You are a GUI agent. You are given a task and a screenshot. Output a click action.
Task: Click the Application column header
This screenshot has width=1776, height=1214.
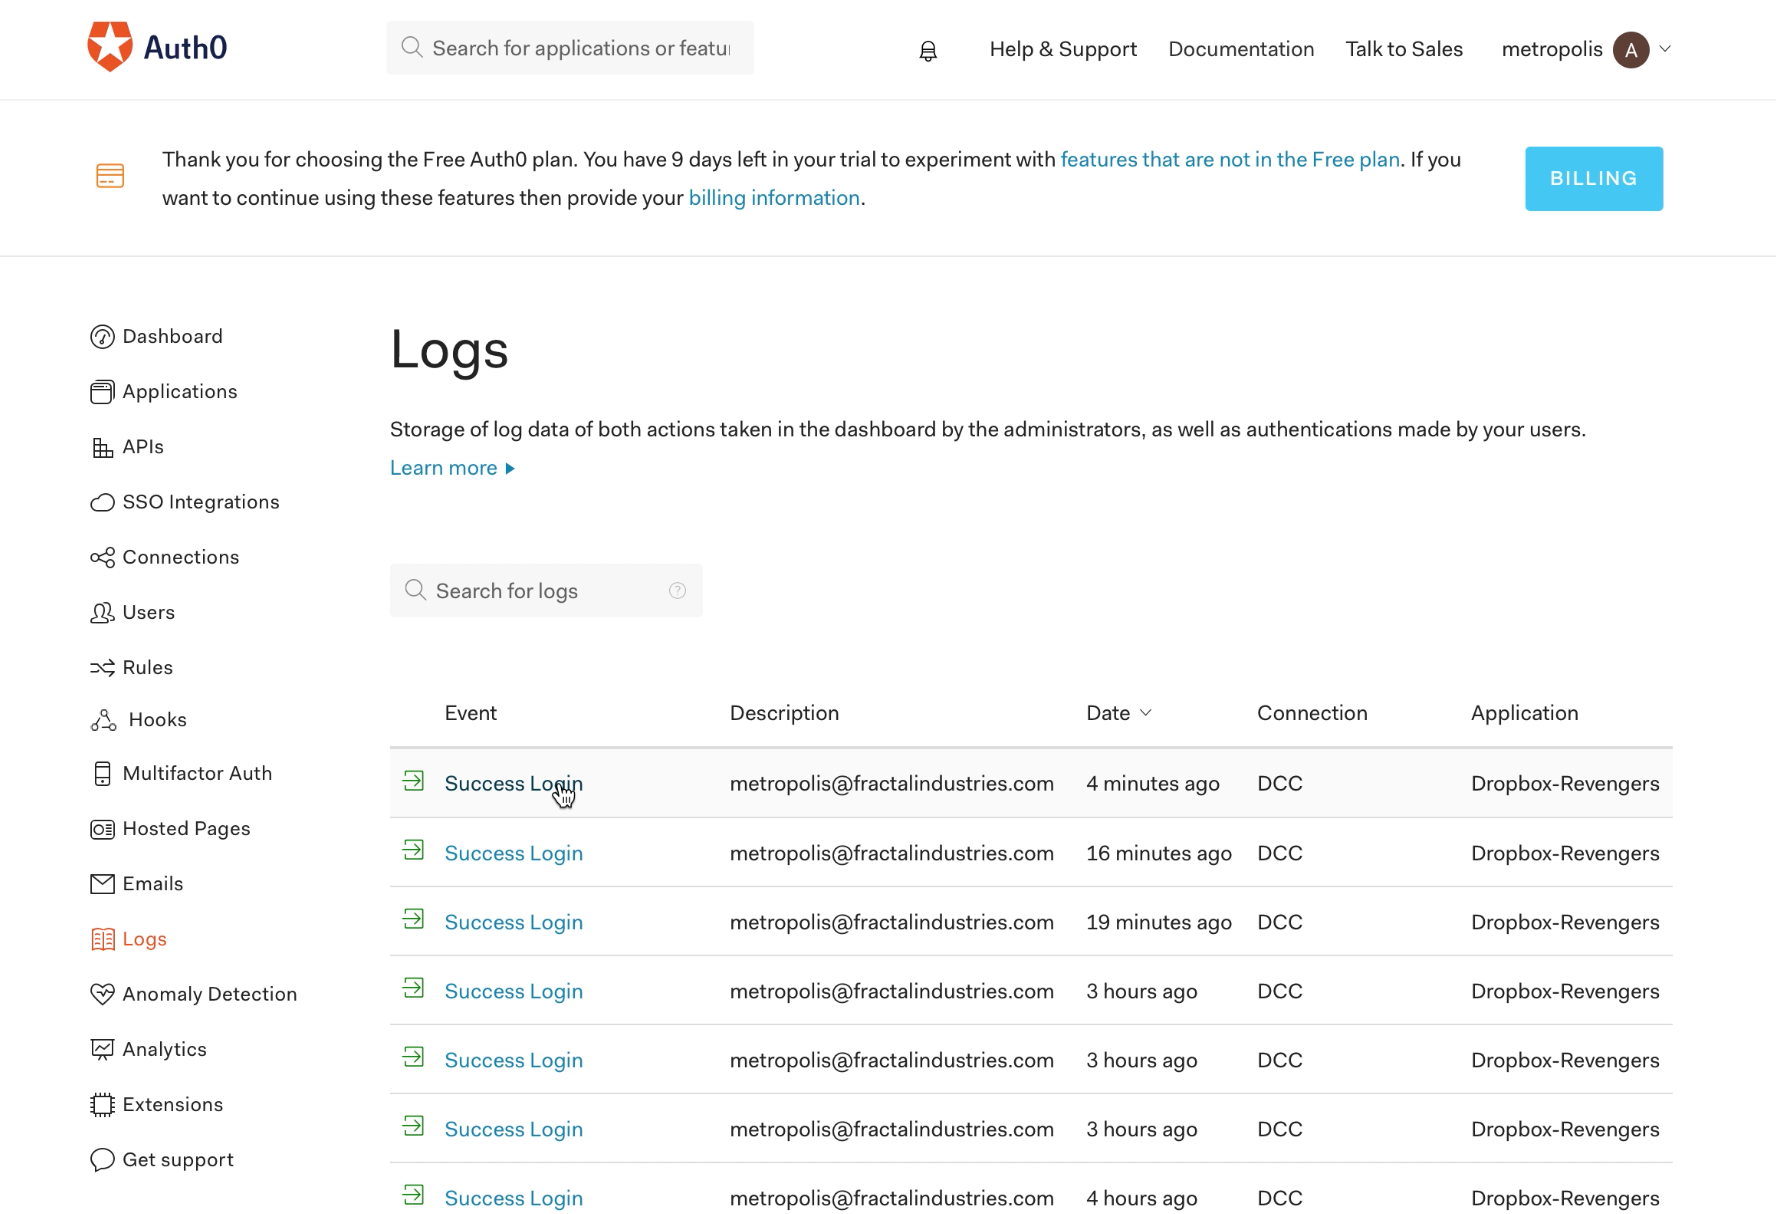click(x=1524, y=713)
